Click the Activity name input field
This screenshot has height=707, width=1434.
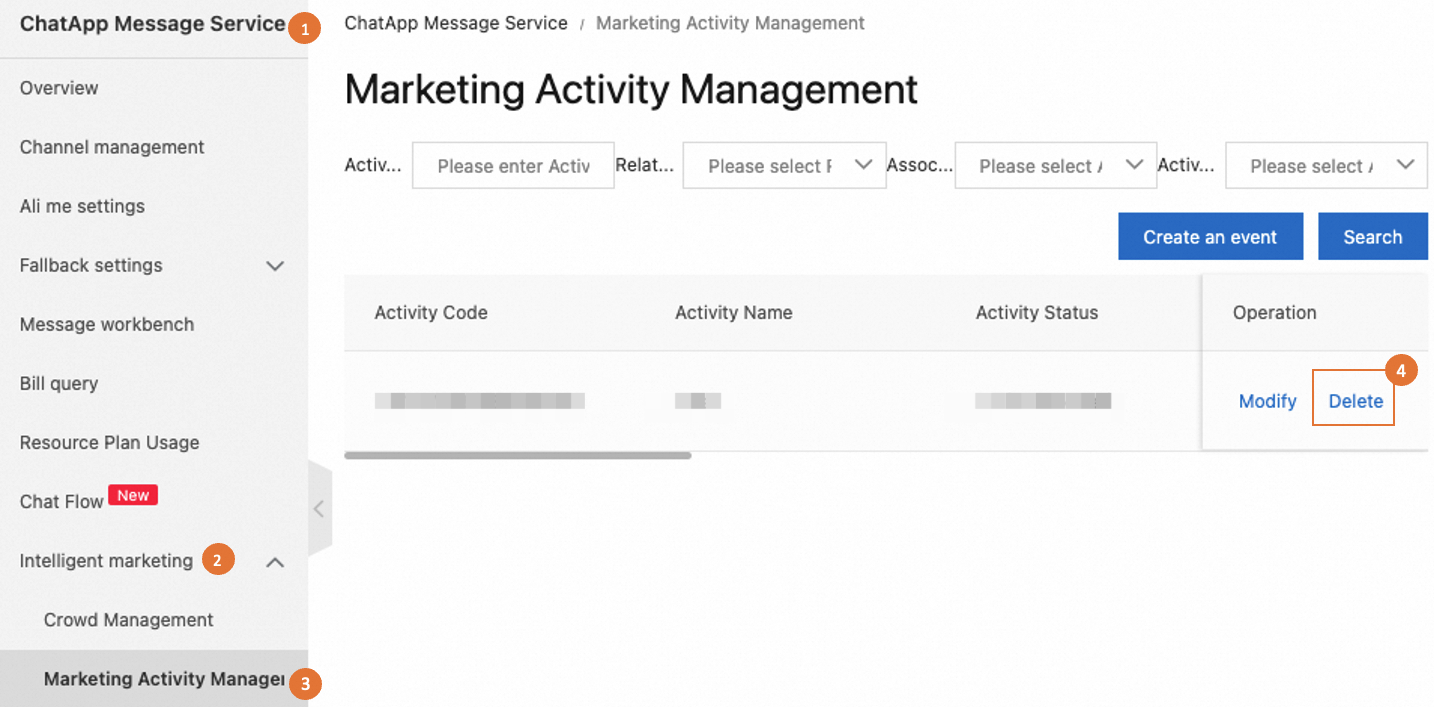coord(513,166)
